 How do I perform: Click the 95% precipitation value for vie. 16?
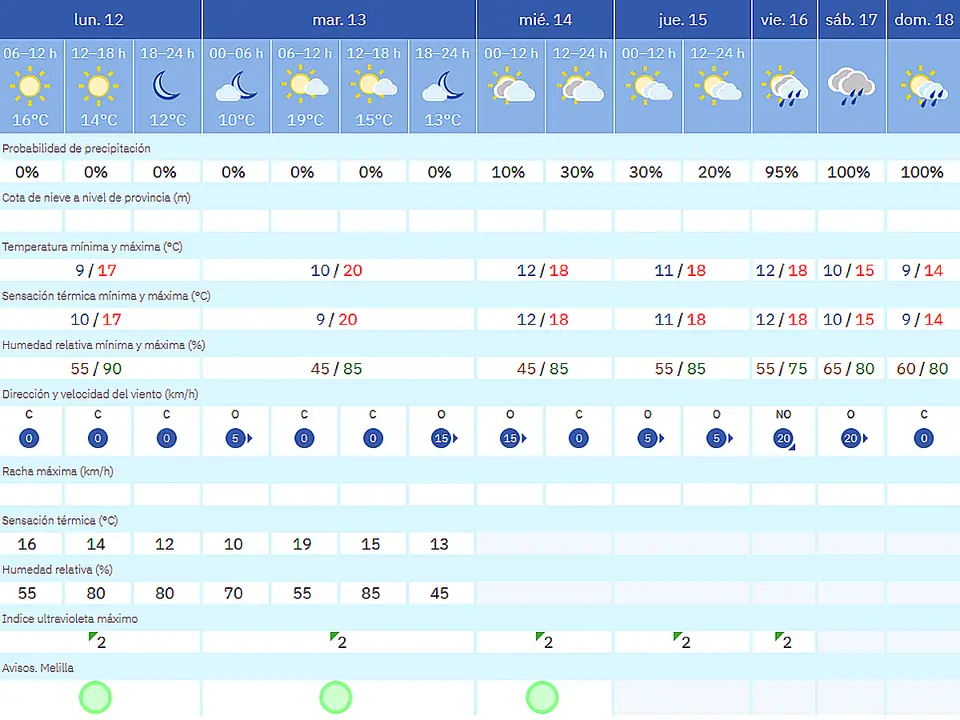pos(782,172)
